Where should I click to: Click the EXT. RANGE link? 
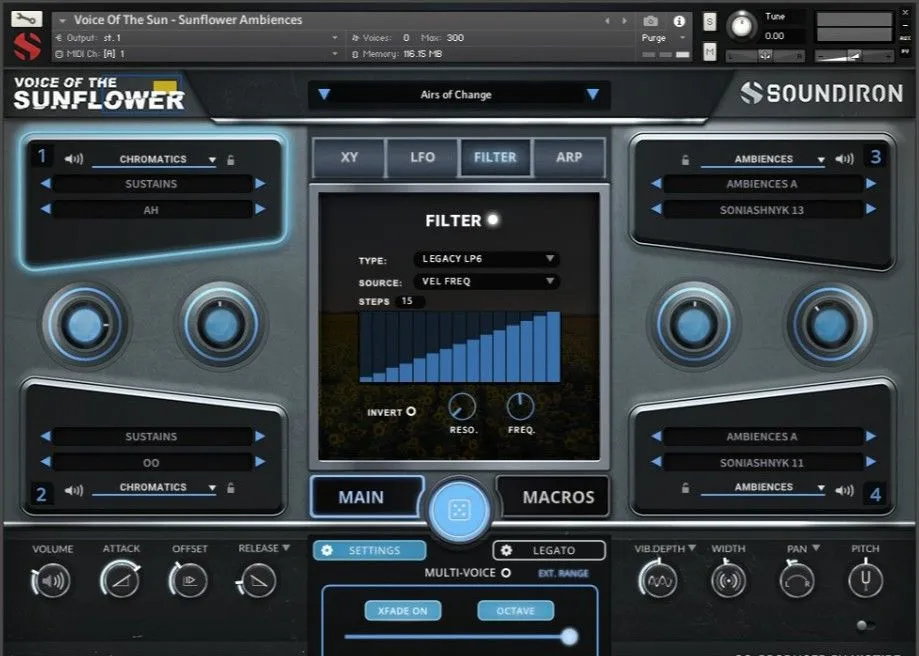(563, 573)
